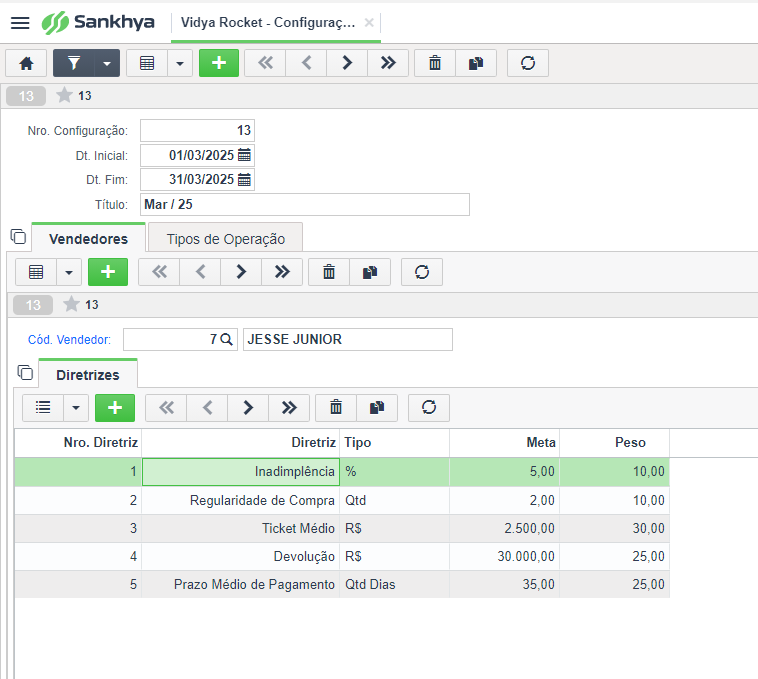Jump to first configuration record

click(x=265, y=63)
